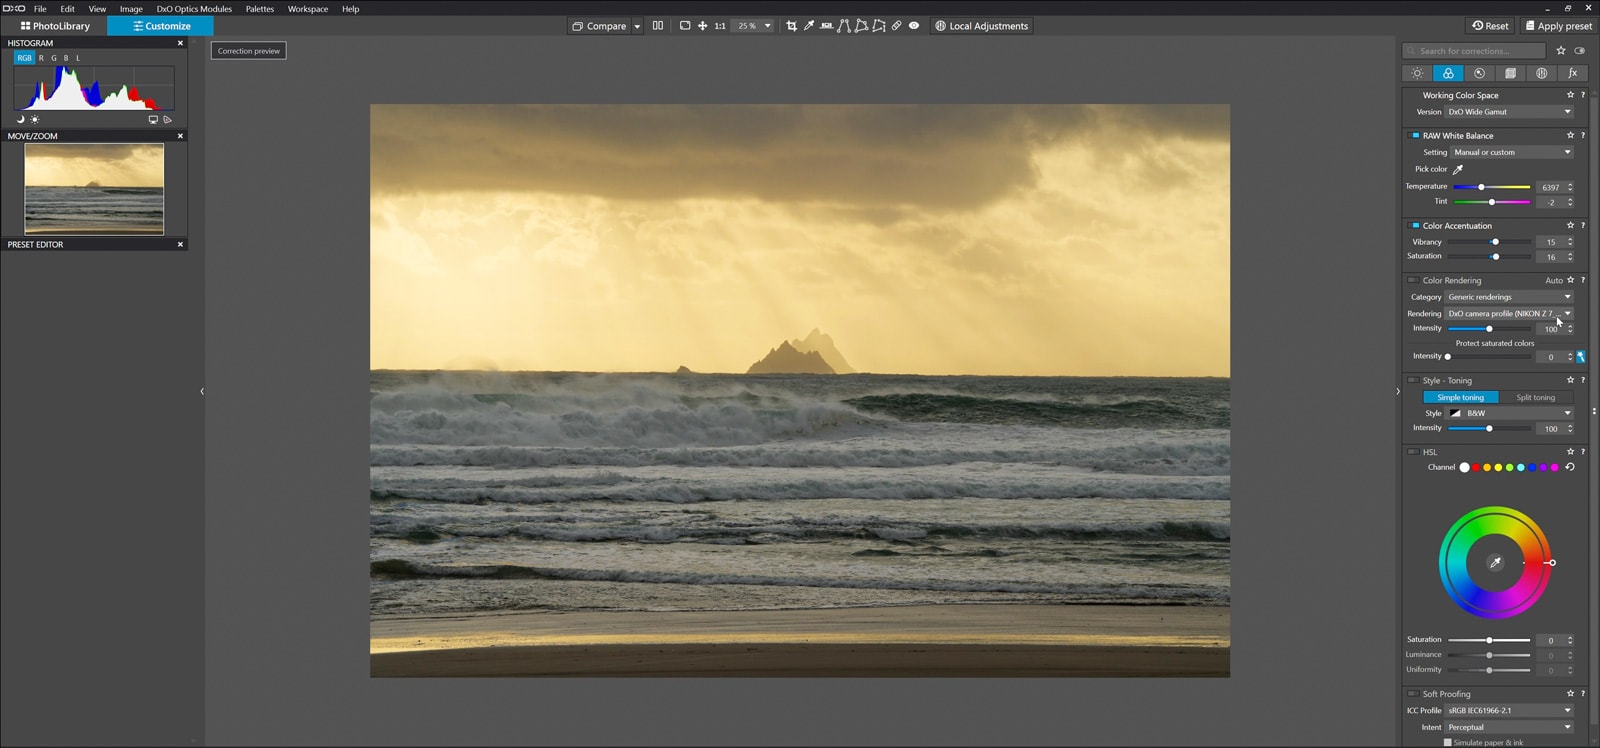
Task: Open the ICC Profile dropdown
Action: pyautogui.click(x=1509, y=710)
